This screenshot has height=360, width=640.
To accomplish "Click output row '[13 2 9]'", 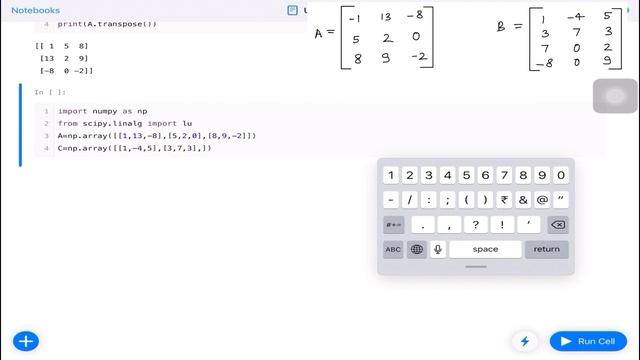I will click(64, 58).
